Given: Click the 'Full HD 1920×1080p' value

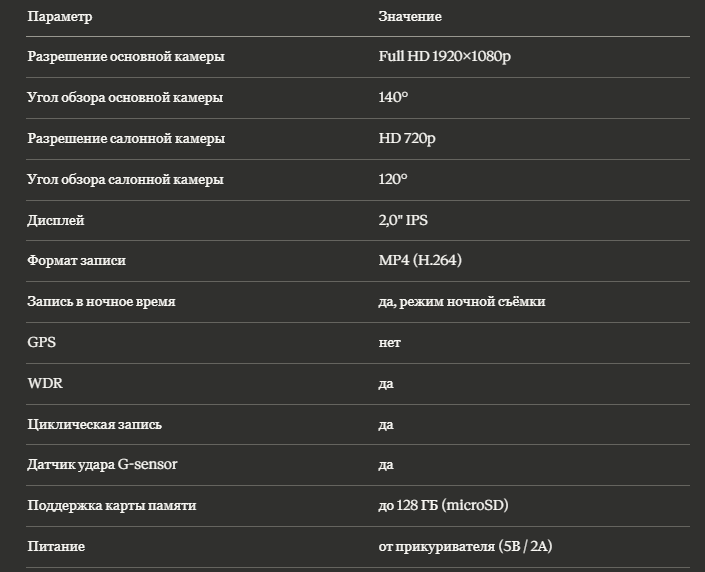Looking at the screenshot, I should pos(444,57).
